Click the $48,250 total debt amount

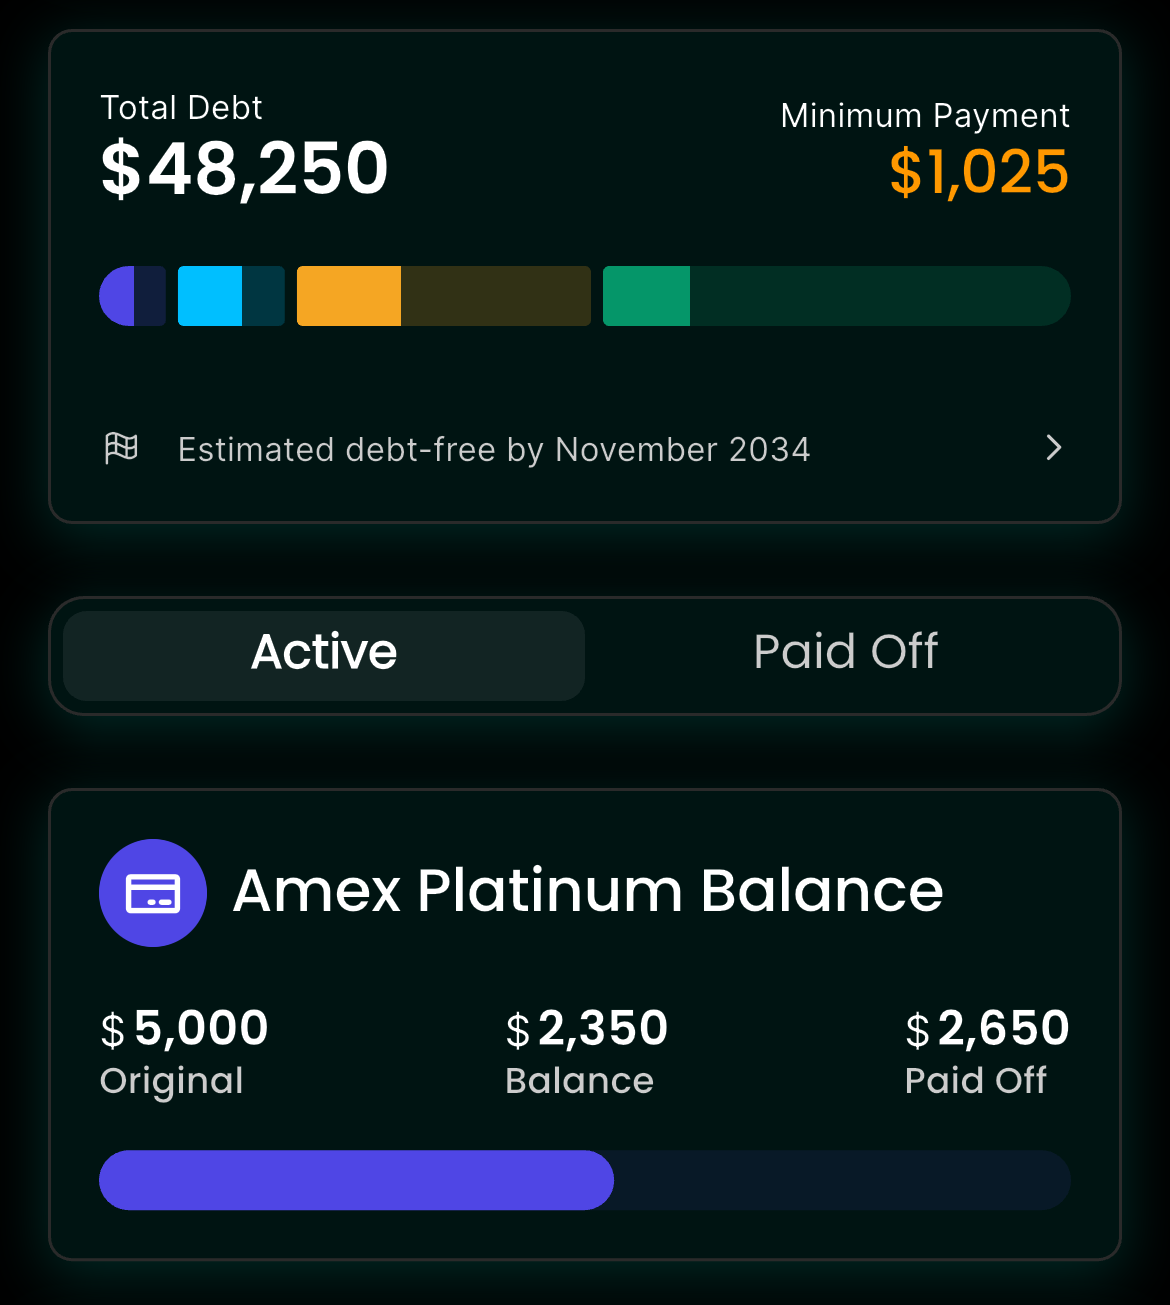244,169
